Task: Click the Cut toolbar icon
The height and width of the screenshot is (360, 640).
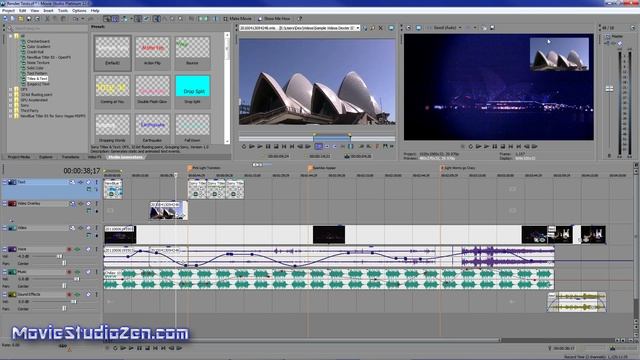Action: pos(47,19)
